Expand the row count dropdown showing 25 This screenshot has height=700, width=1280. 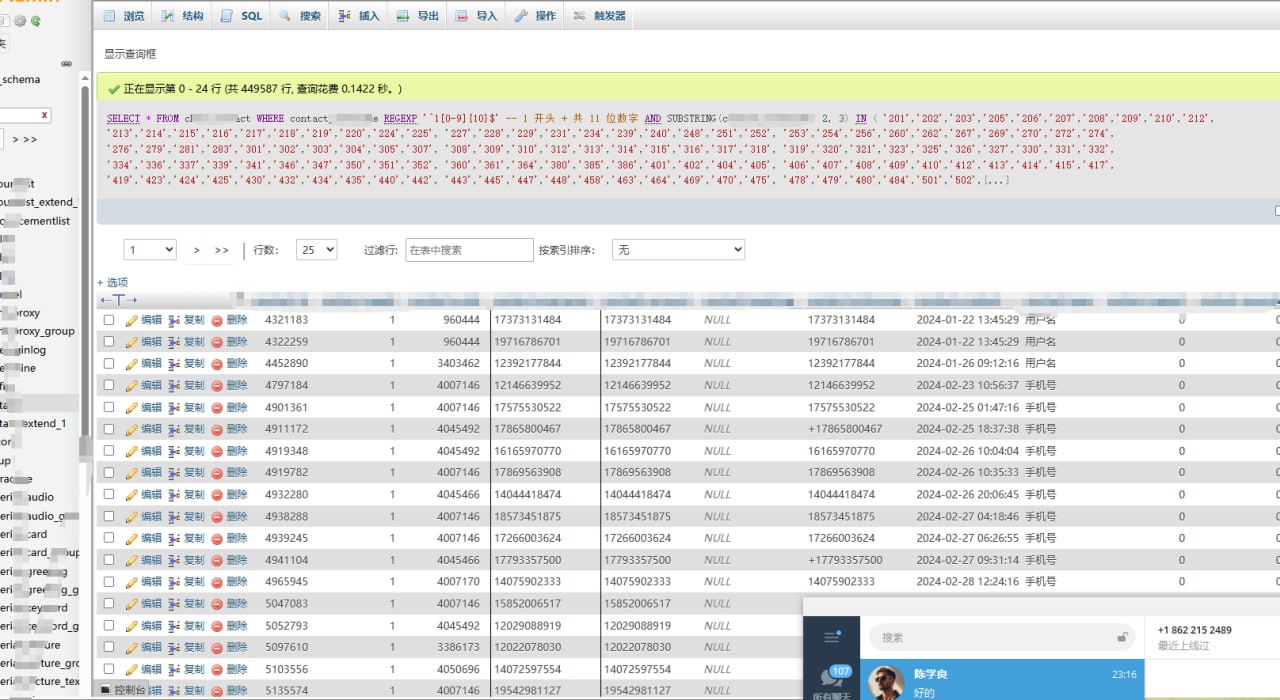click(317, 250)
